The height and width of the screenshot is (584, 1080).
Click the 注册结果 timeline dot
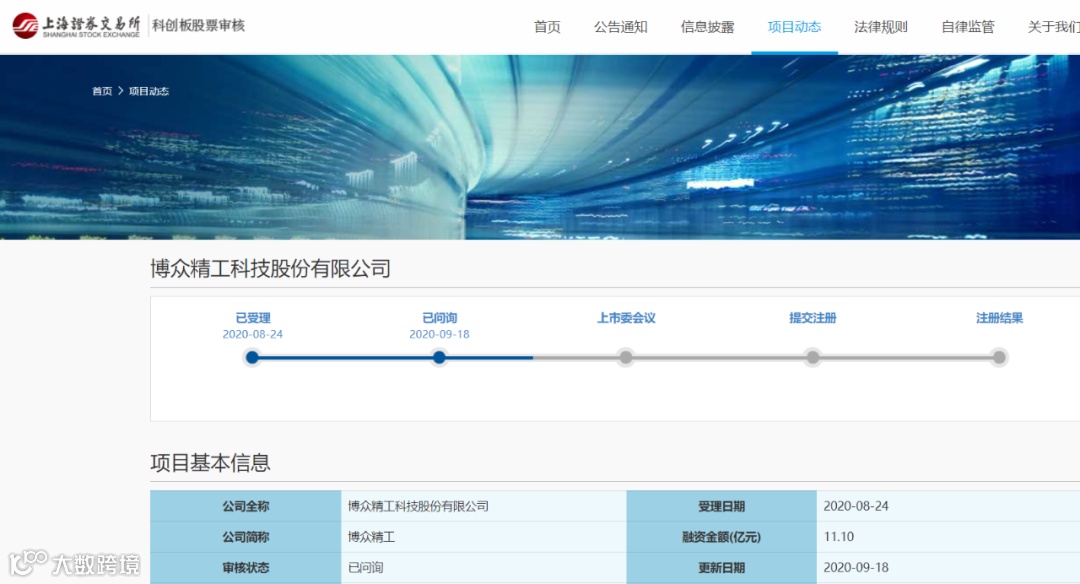pos(999,357)
